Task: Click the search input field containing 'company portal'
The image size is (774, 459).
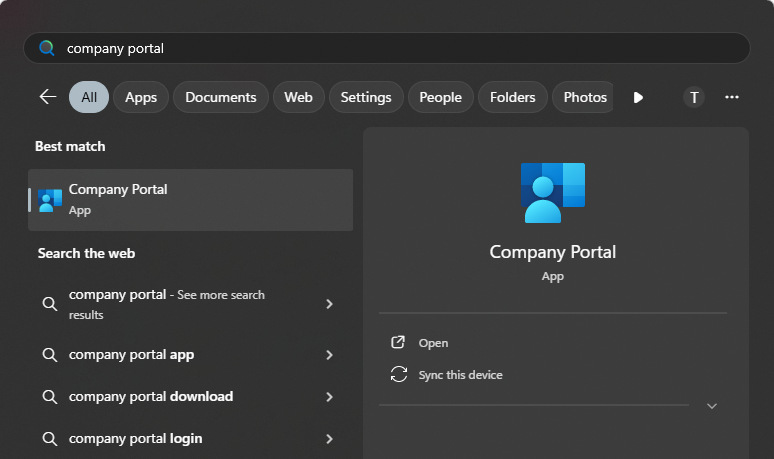Action: [x=387, y=48]
